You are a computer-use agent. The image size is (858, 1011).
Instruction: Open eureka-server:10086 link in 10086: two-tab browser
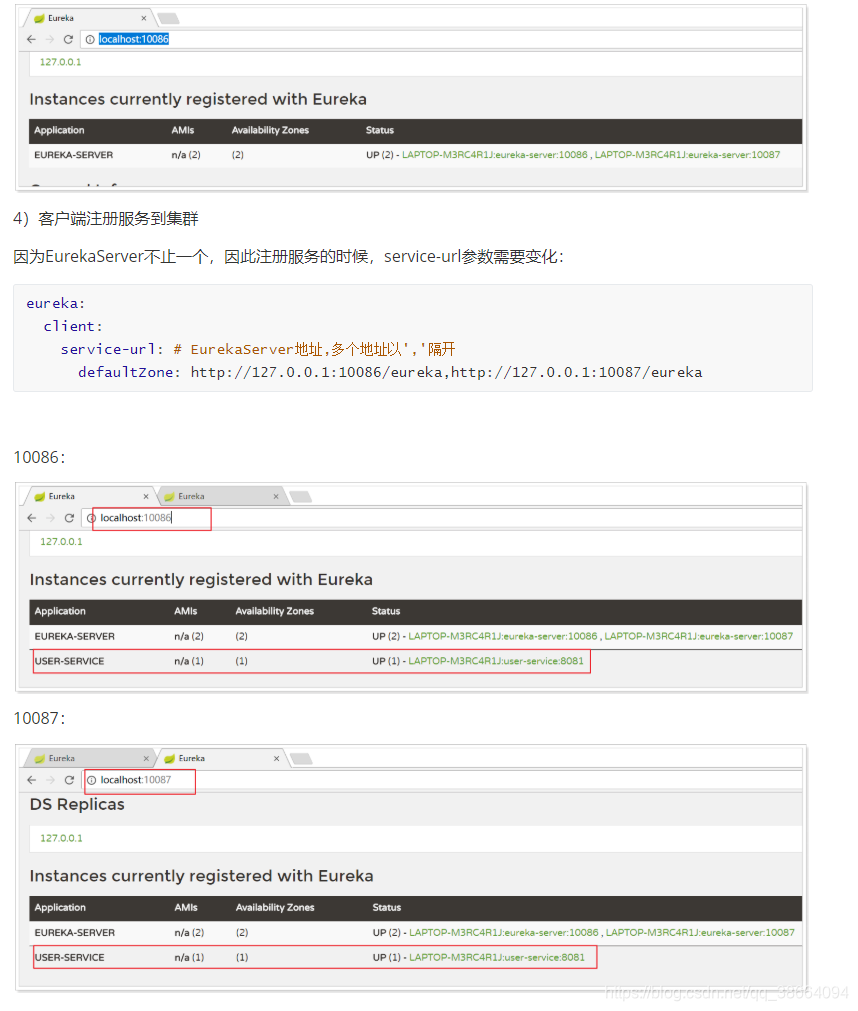pos(503,636)
